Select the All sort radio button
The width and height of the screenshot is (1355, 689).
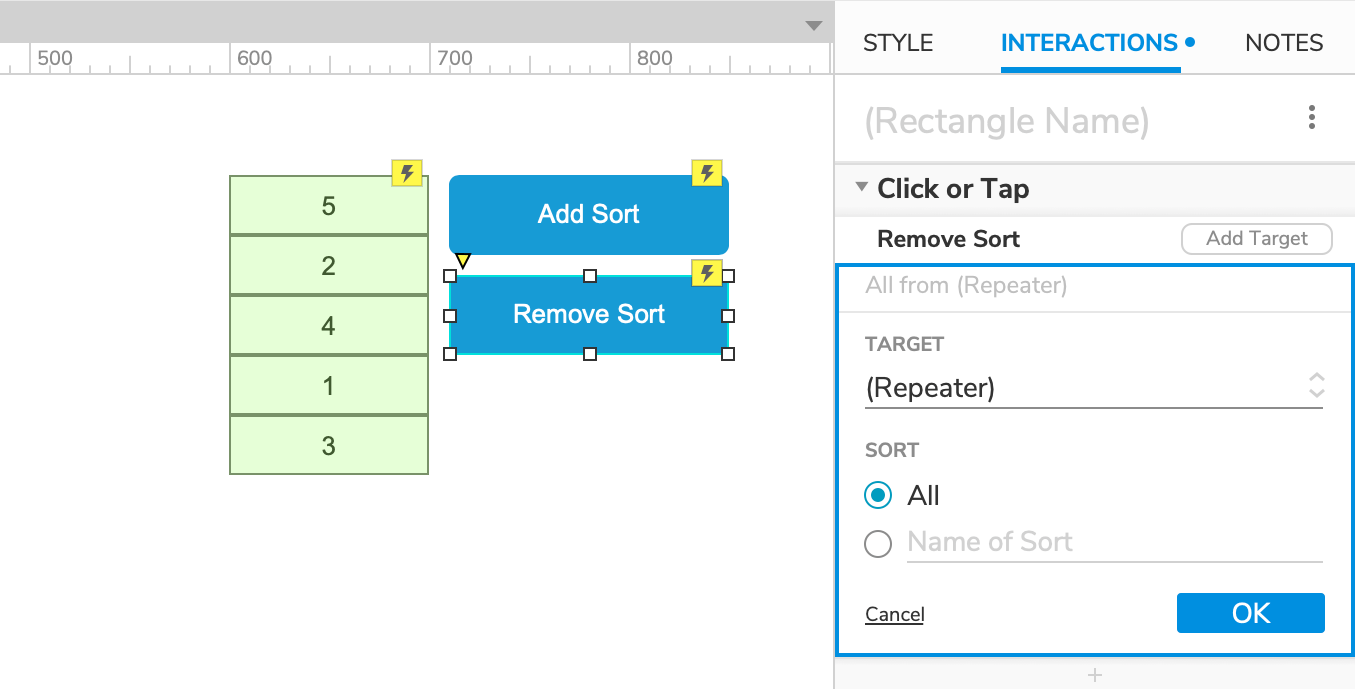pos(877,495)
